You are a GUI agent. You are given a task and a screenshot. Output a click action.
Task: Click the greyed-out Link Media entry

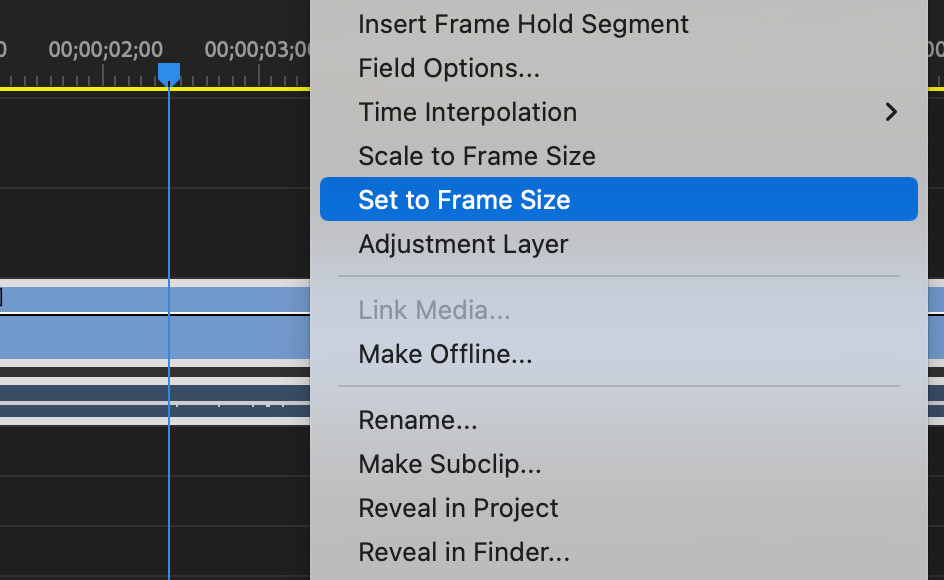coord(434,310)
